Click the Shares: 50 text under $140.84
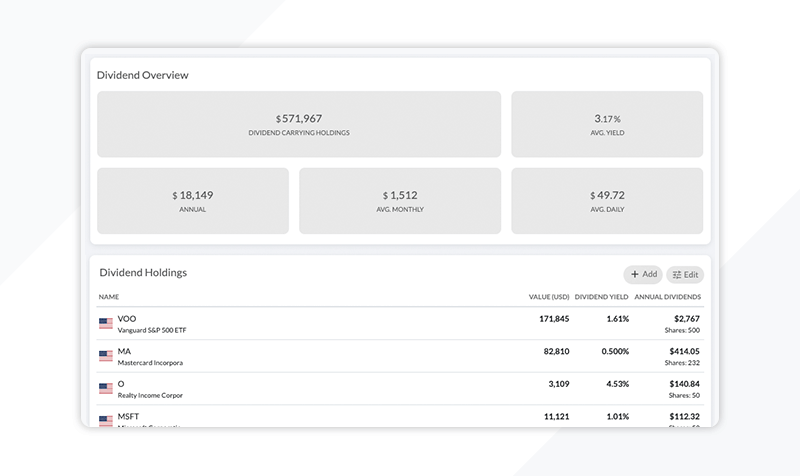This screenshot has width=800, height=476. coord(684,395)
